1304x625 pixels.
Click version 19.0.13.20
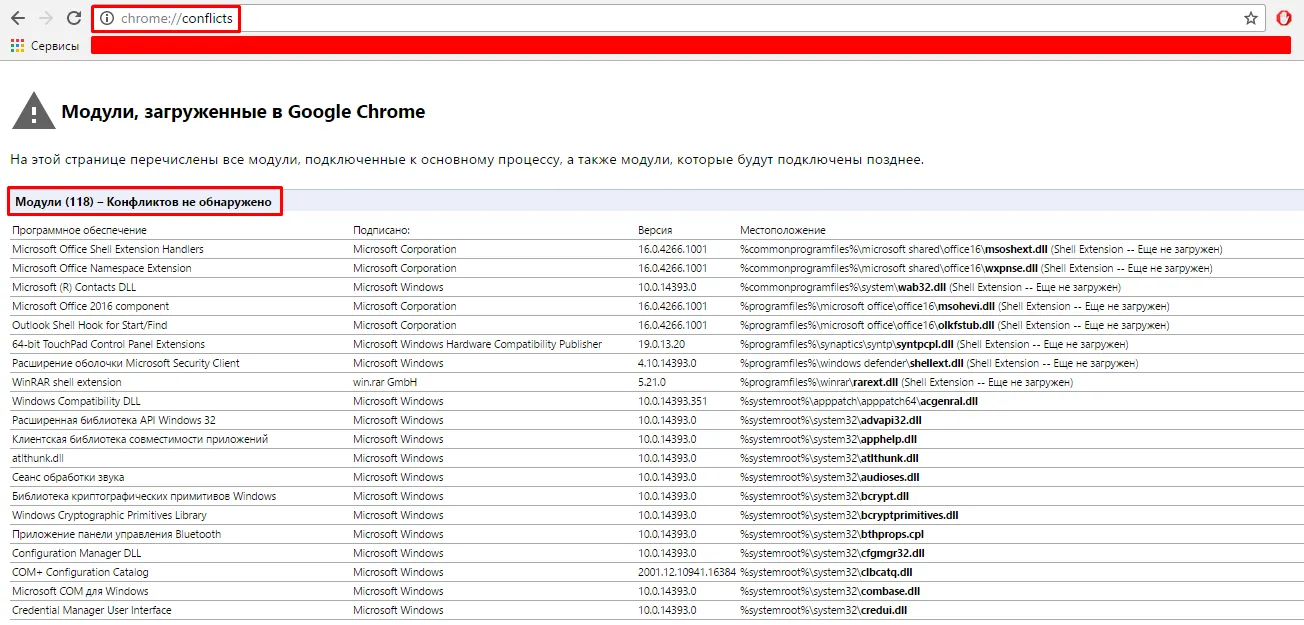coord(662,344)
